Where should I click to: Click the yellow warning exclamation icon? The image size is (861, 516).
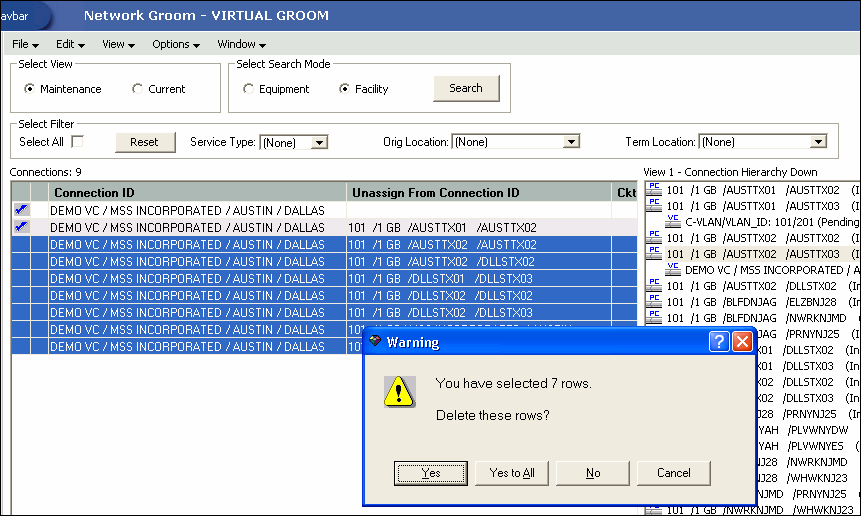[399, 391]
